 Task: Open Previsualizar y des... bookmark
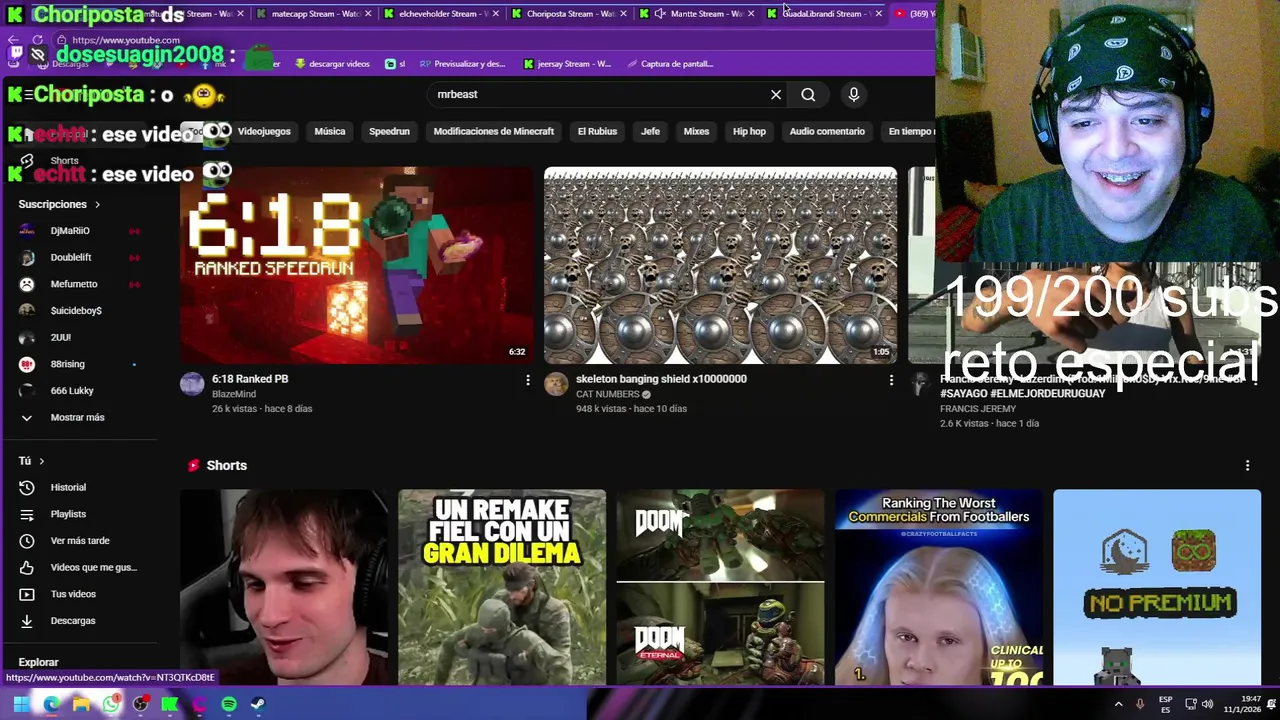point(462,64)
